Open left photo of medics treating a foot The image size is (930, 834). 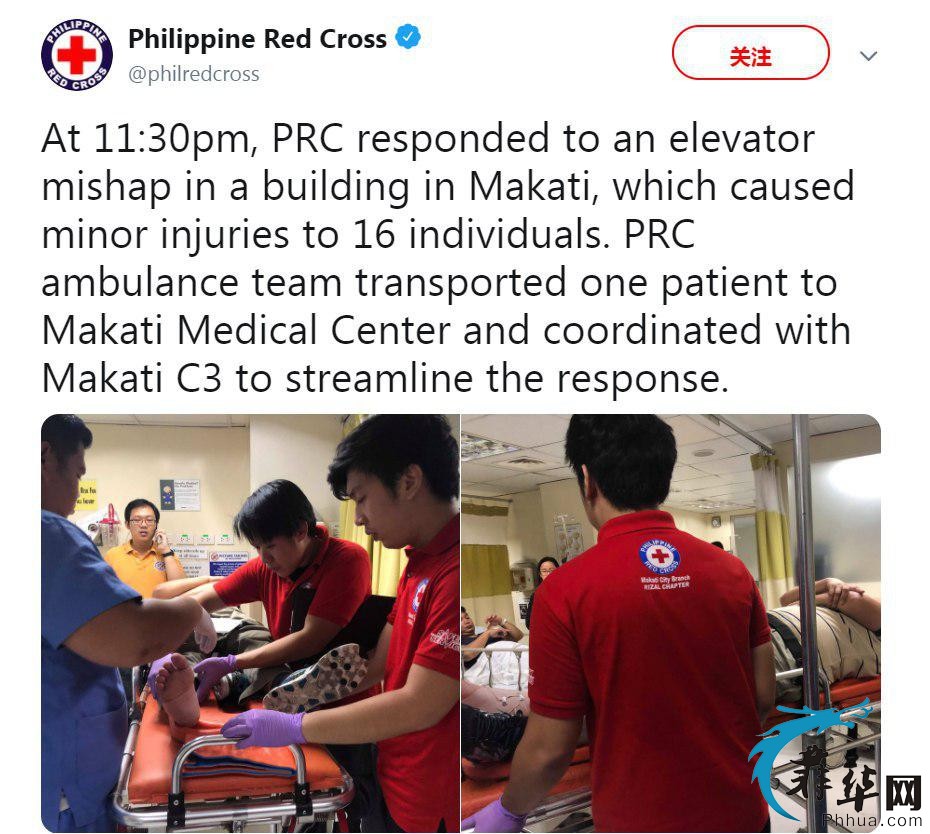click(250, 623)
